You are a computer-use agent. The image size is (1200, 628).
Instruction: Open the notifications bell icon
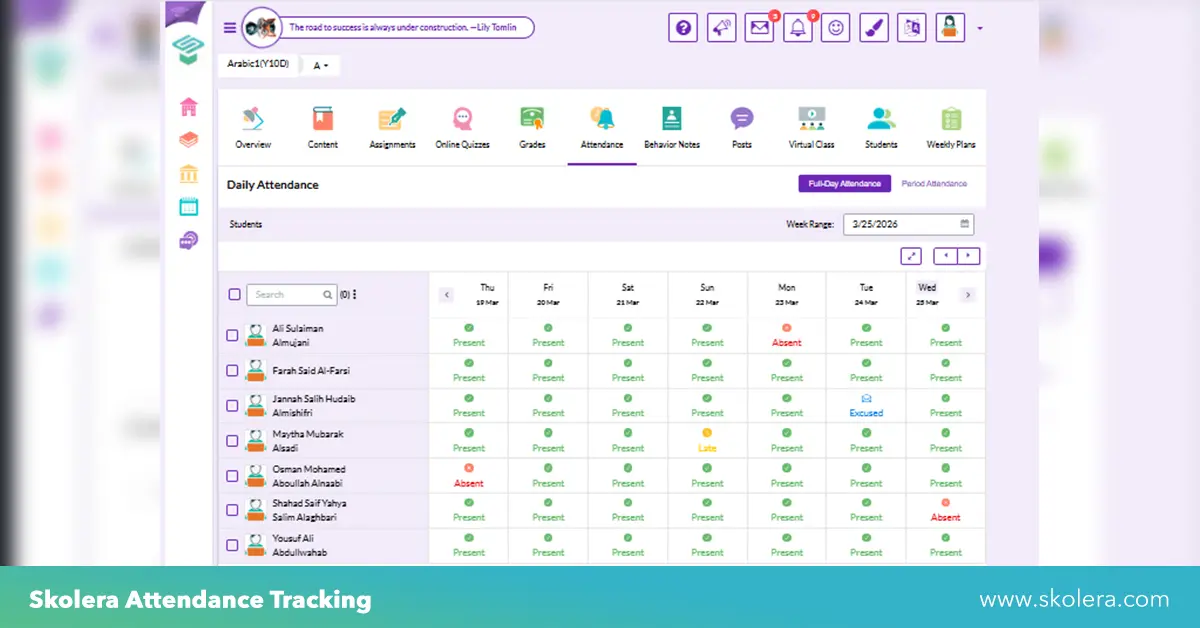coord(797,28)
